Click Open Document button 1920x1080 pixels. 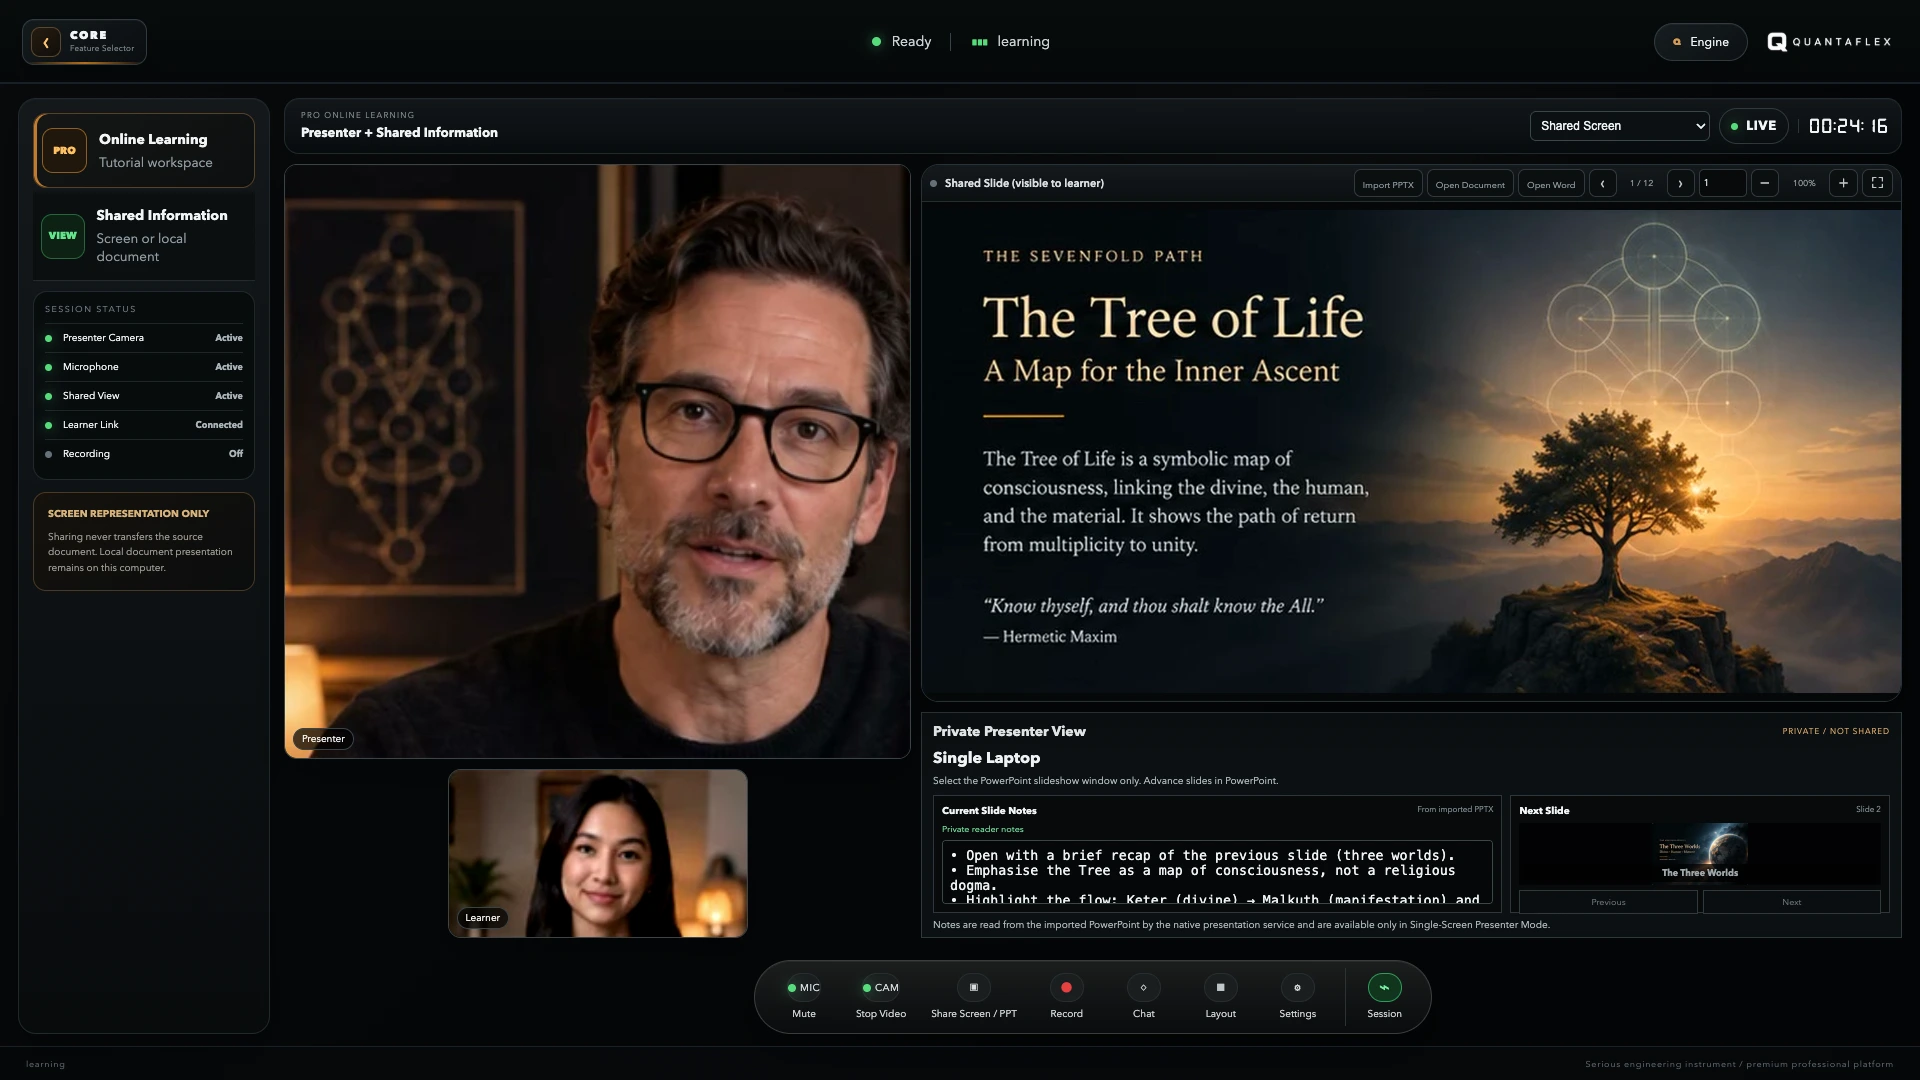pos(1469,184)
